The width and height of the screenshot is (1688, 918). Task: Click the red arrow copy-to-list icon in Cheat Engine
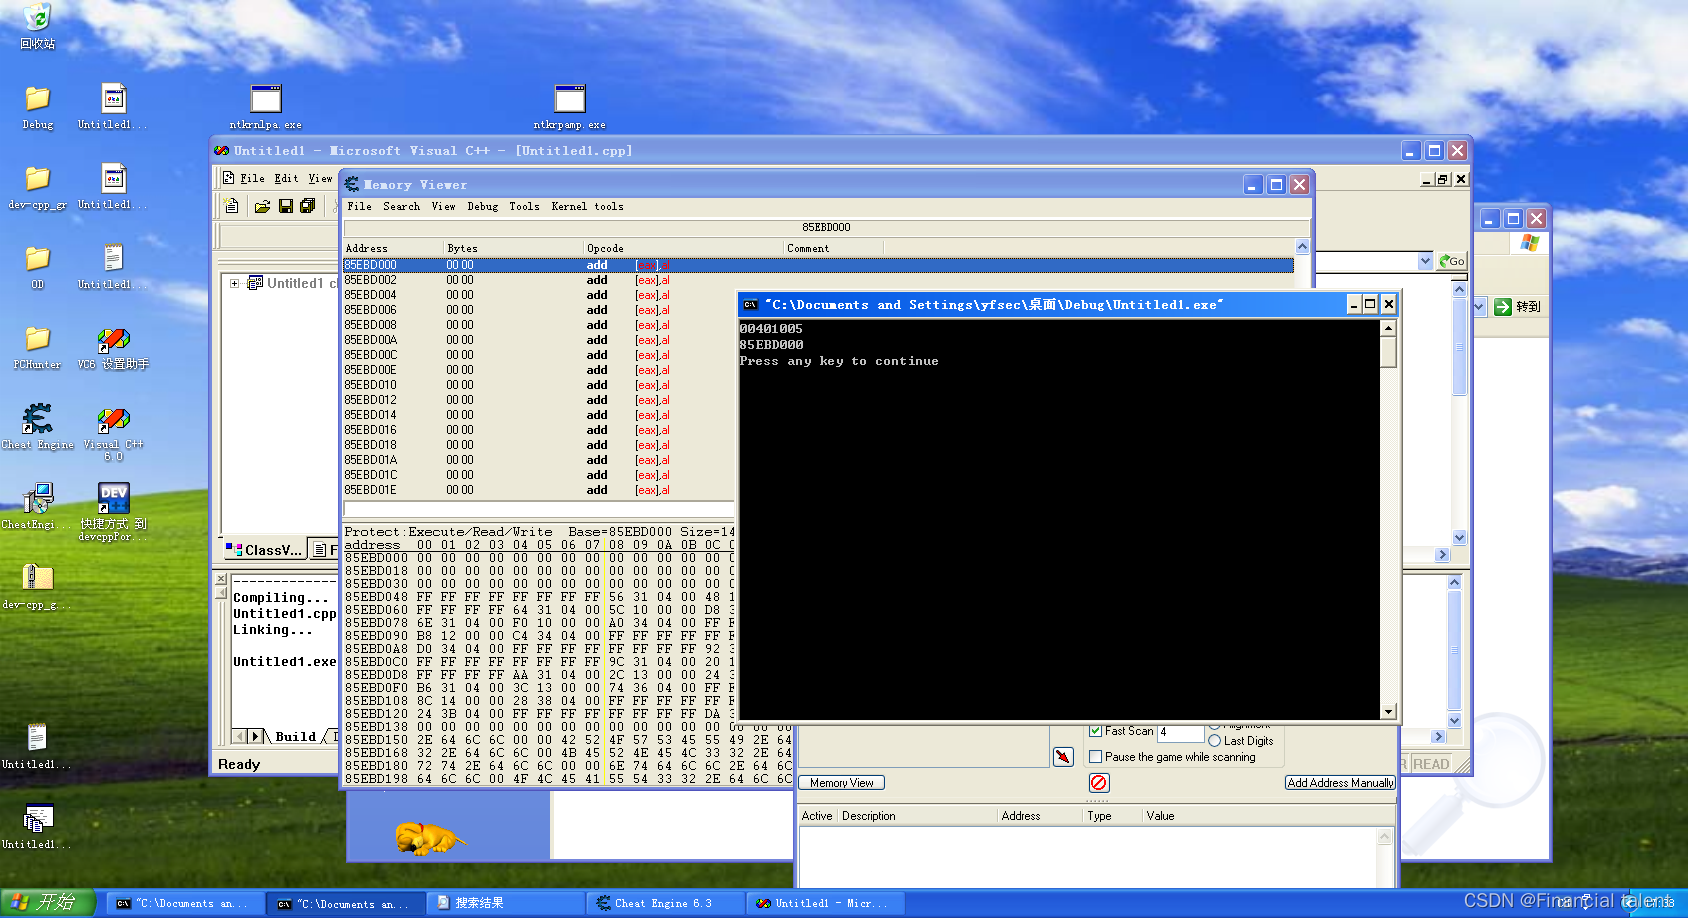pyautogui.click(x=1063, y=757)
